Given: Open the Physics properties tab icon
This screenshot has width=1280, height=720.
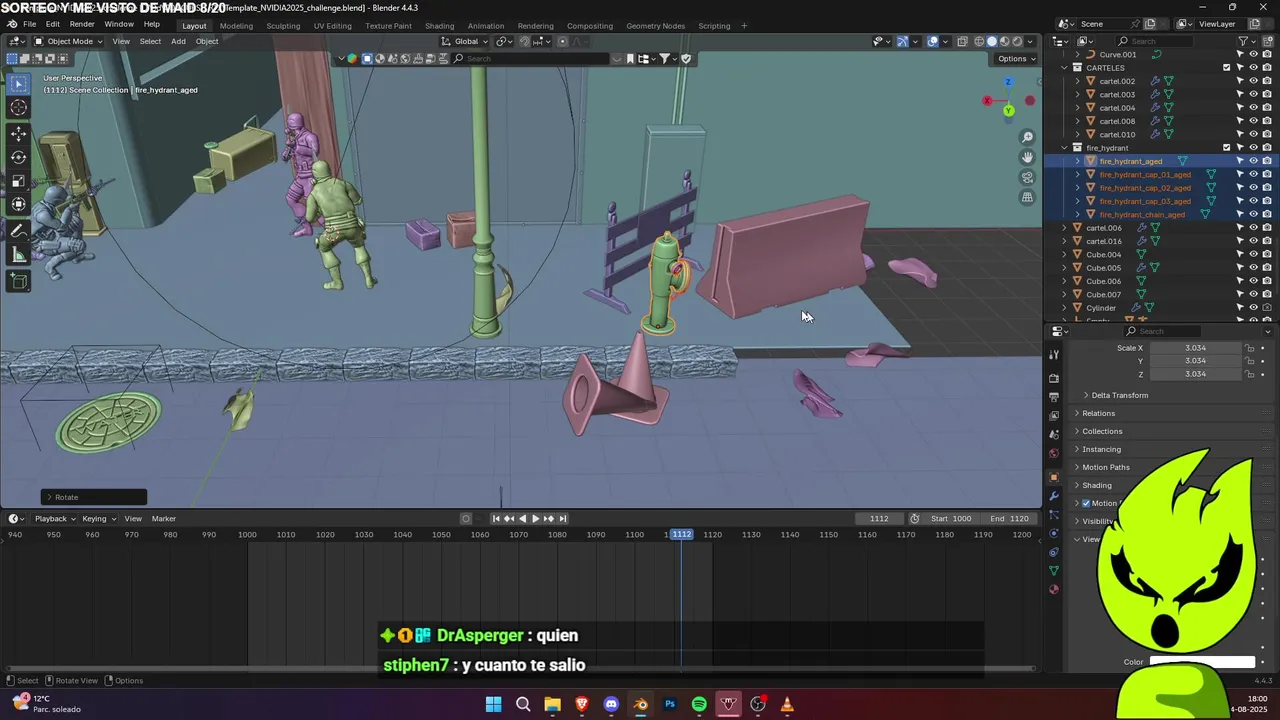Looking at the screenshot, I should pyautogui.click(x=1053, y=533).
